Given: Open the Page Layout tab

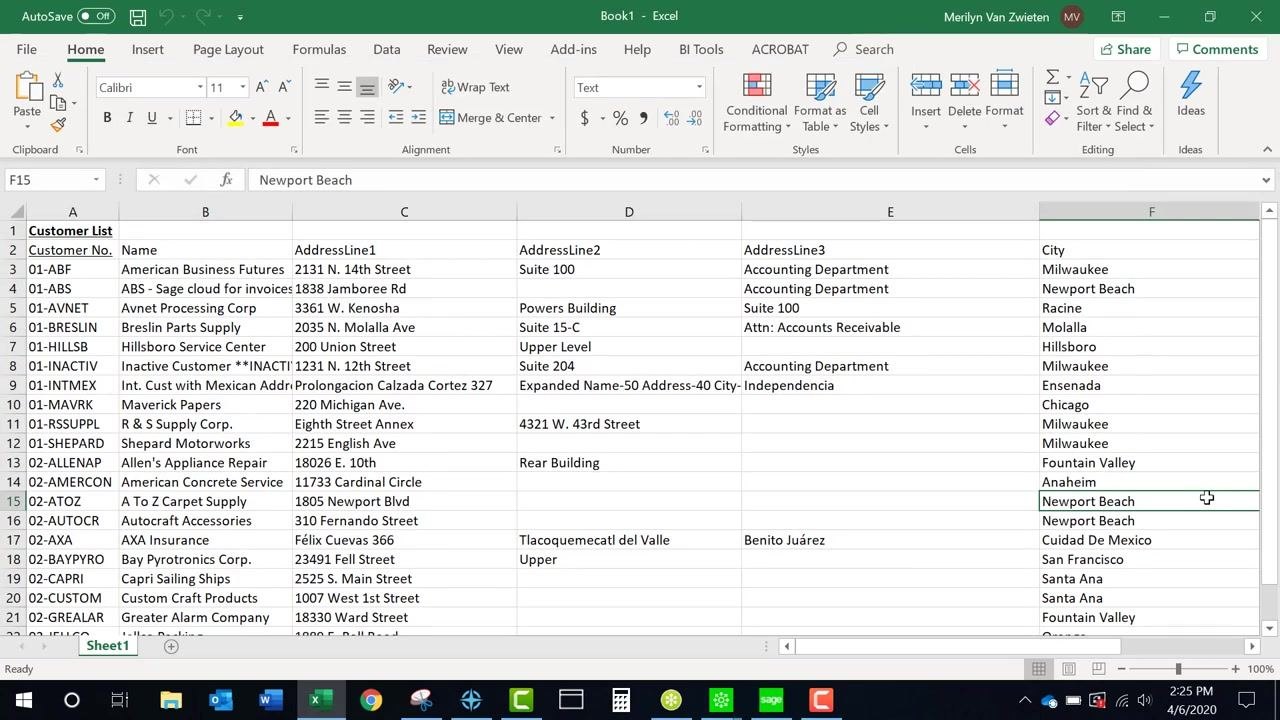Looking at the screenshot, I should (x=228, y=49).
